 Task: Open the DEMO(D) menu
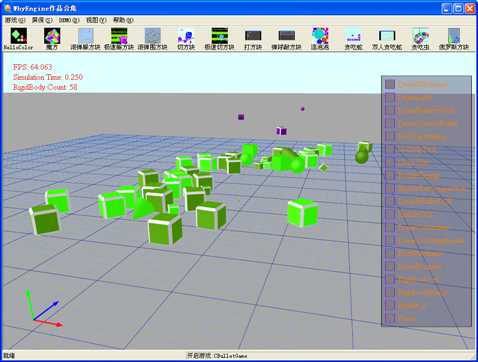click(x=69, y=20)
